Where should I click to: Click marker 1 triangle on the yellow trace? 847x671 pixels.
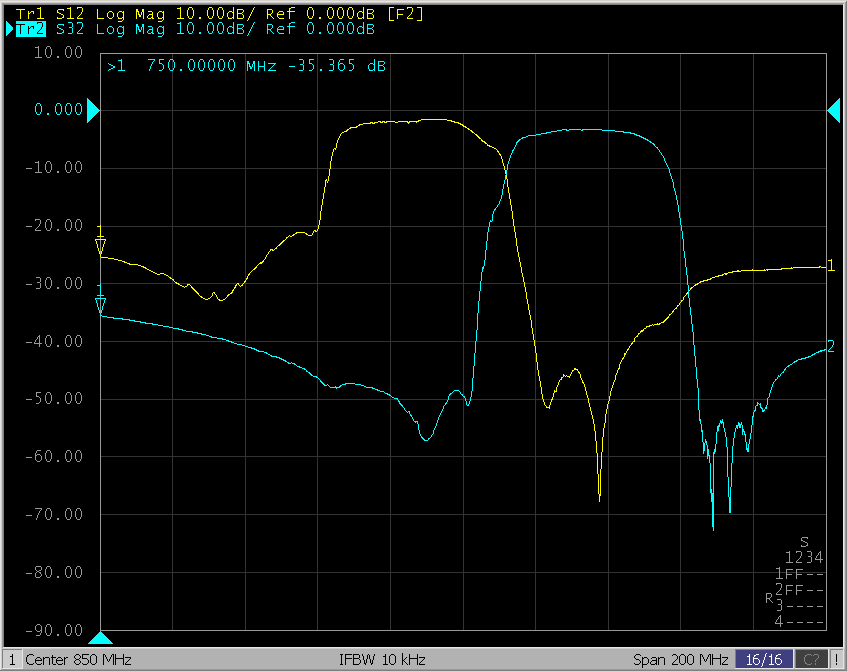[100, 246]
